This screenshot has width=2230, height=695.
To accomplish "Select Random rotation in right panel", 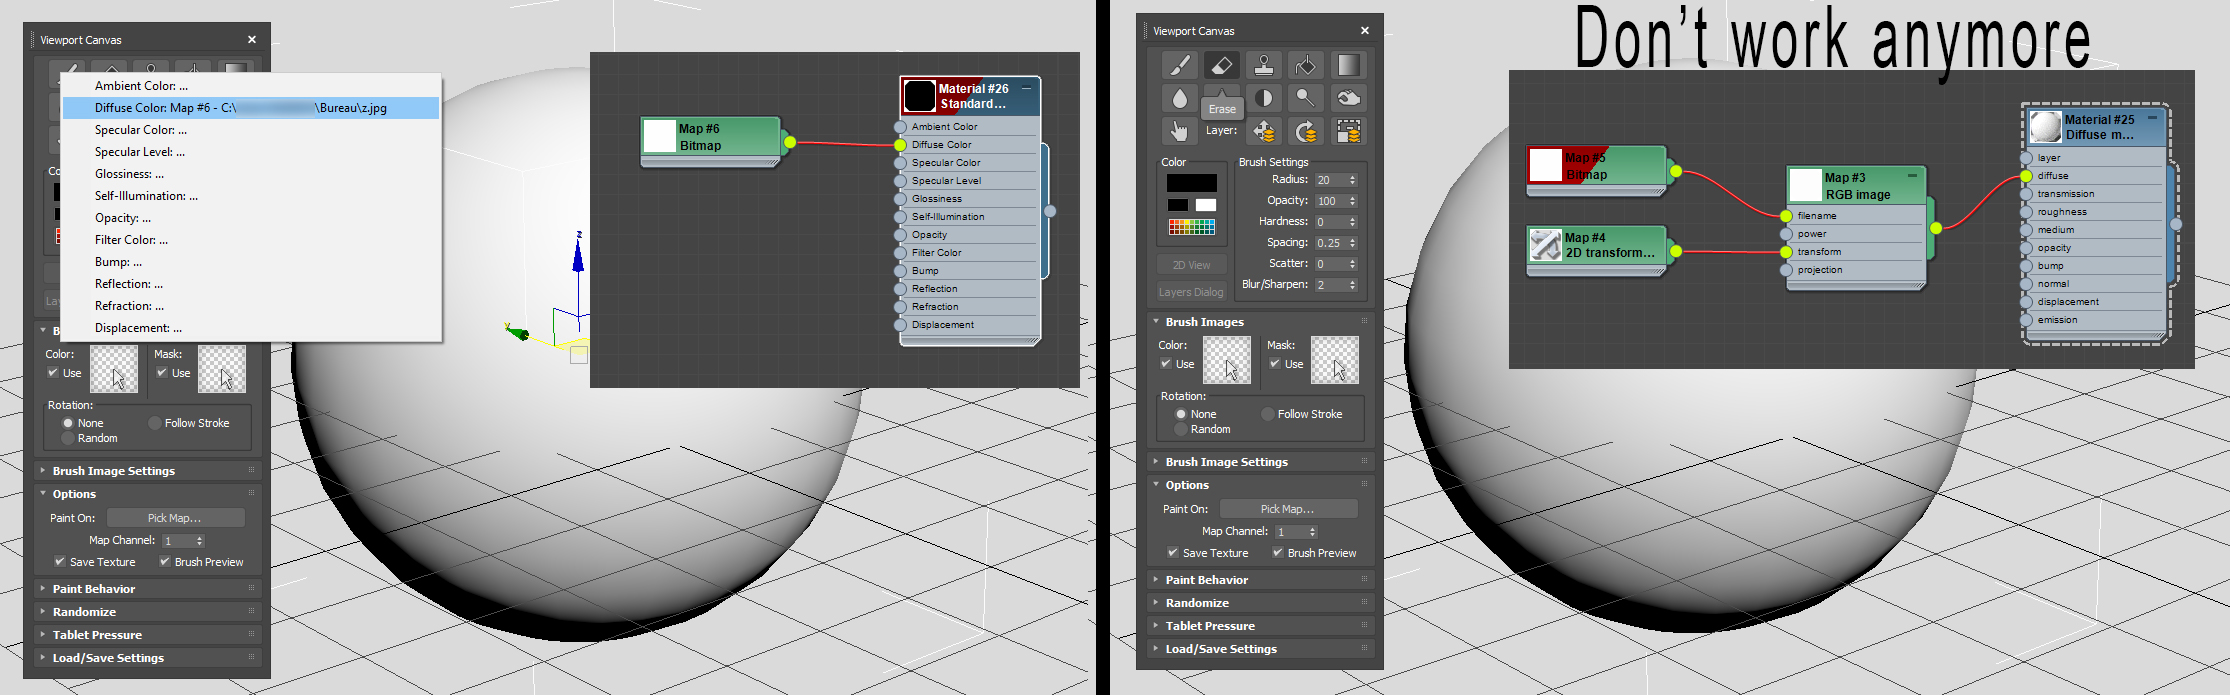I will (1181, 429).
